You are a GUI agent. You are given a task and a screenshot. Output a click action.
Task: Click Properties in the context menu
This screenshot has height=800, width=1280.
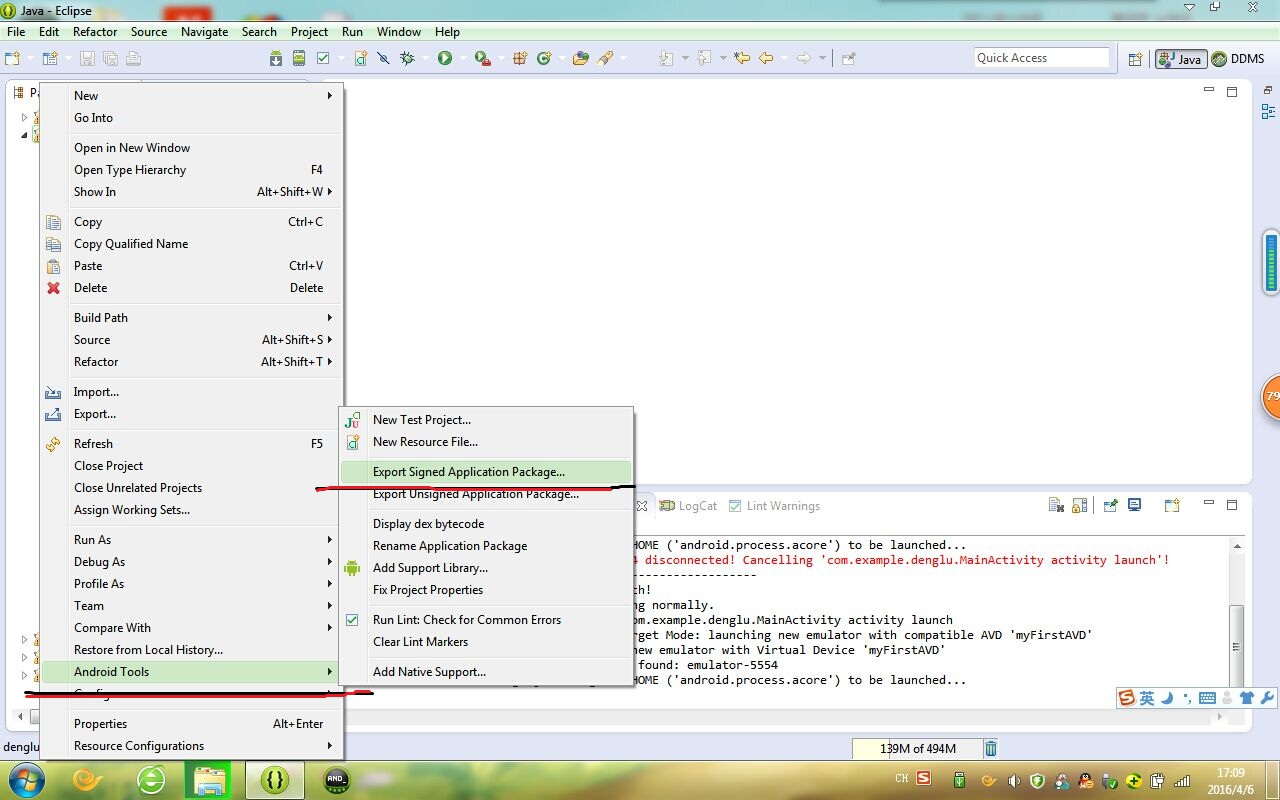click(x=100, y=724)
